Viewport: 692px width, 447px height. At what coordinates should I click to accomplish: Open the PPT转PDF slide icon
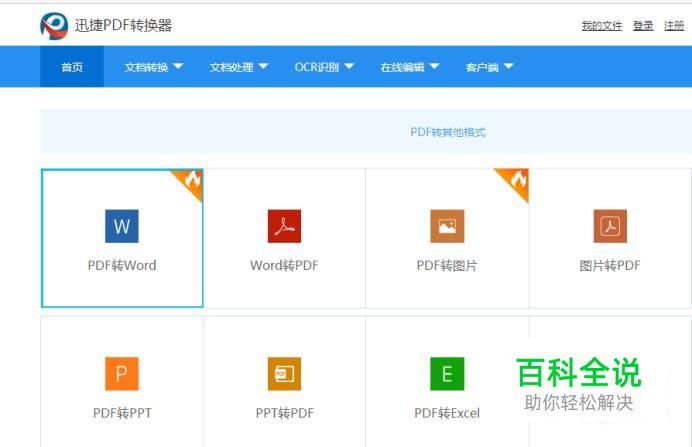point(284,374)
